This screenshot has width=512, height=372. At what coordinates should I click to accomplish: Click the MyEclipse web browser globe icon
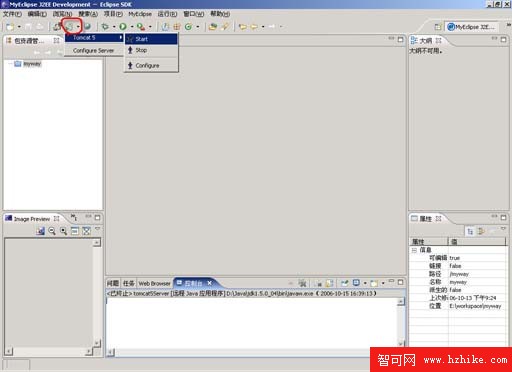87,27
